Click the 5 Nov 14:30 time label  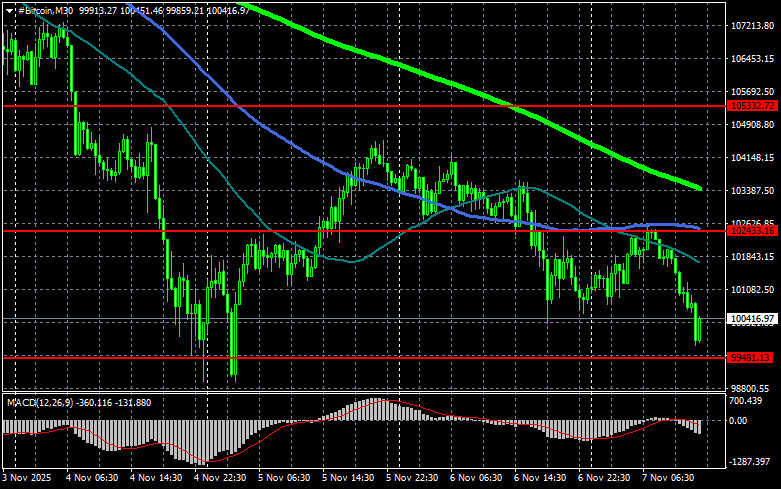click(x=348, y=478)
